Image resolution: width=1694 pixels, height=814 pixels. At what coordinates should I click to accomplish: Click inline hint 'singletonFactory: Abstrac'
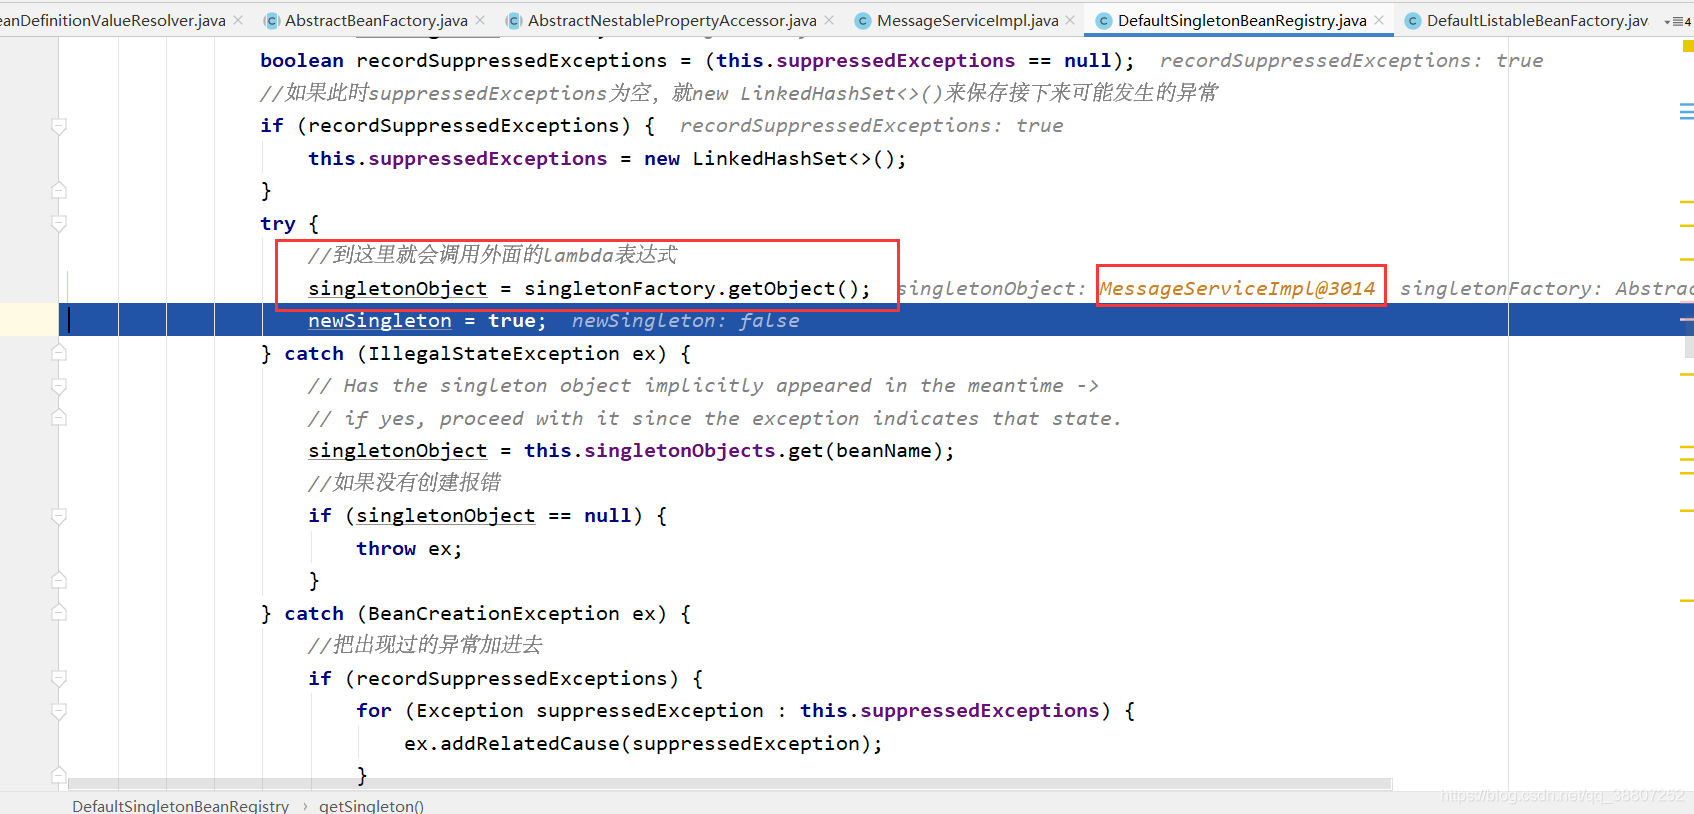1546,288
